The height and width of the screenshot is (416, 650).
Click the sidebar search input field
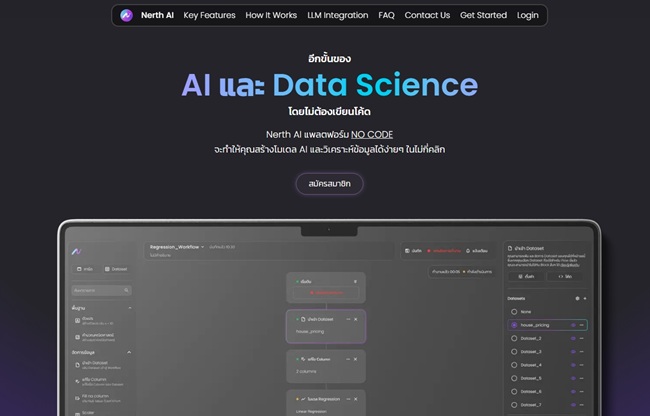coord(97,291)
